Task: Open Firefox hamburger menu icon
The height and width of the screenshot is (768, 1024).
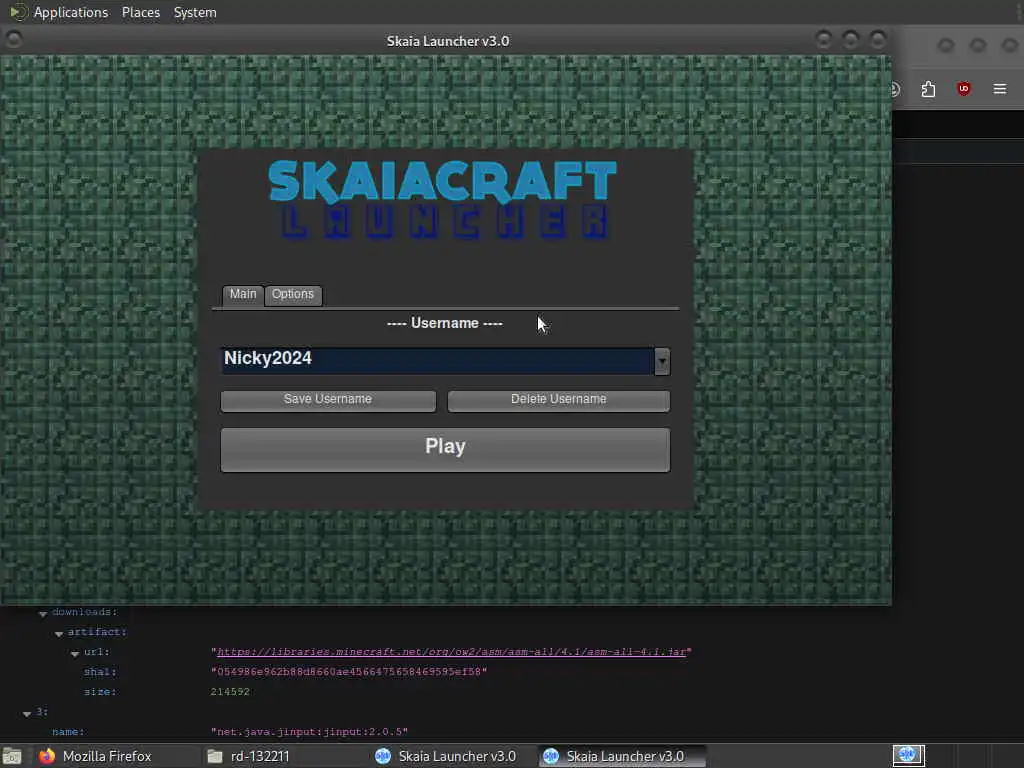Action: [1000, 89]
